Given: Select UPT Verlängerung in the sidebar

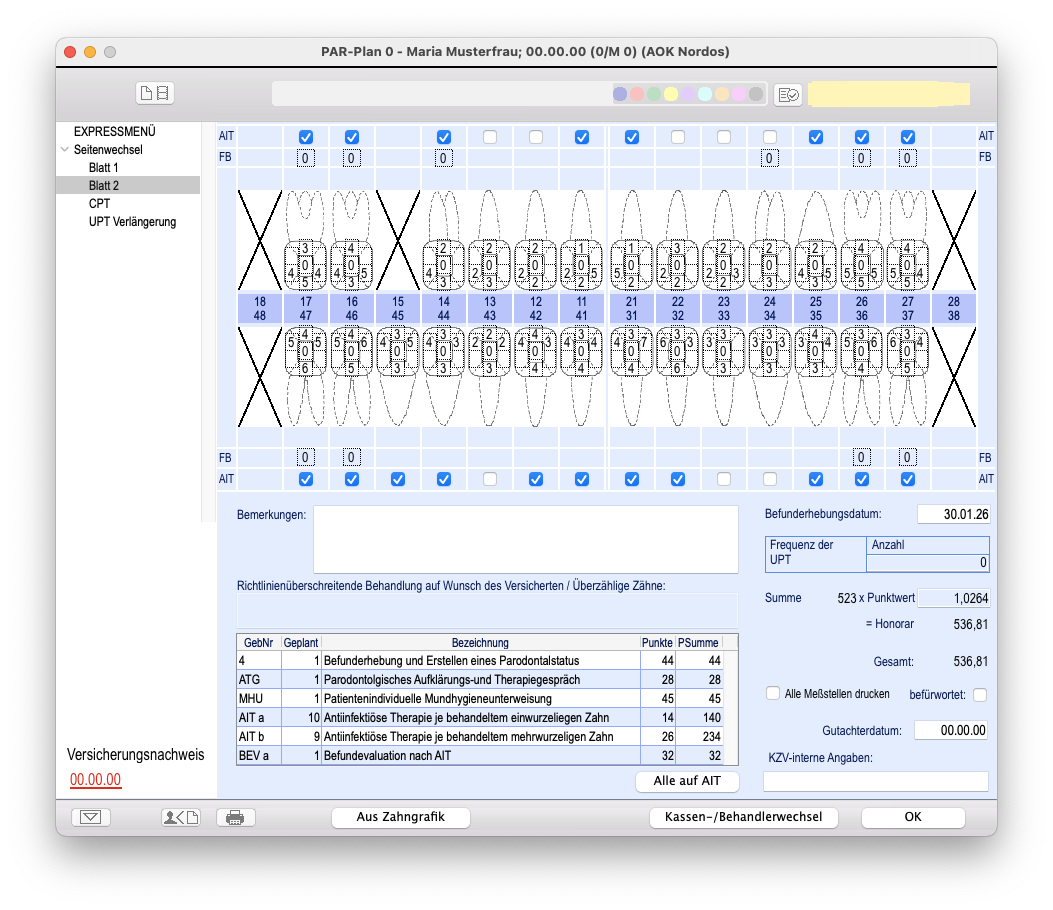Looking at the screenshot, I should coord(132,222).
